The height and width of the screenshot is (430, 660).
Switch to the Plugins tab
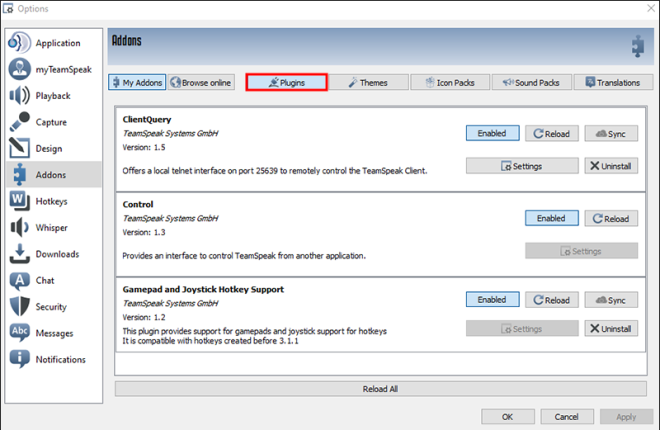(286, 82)
